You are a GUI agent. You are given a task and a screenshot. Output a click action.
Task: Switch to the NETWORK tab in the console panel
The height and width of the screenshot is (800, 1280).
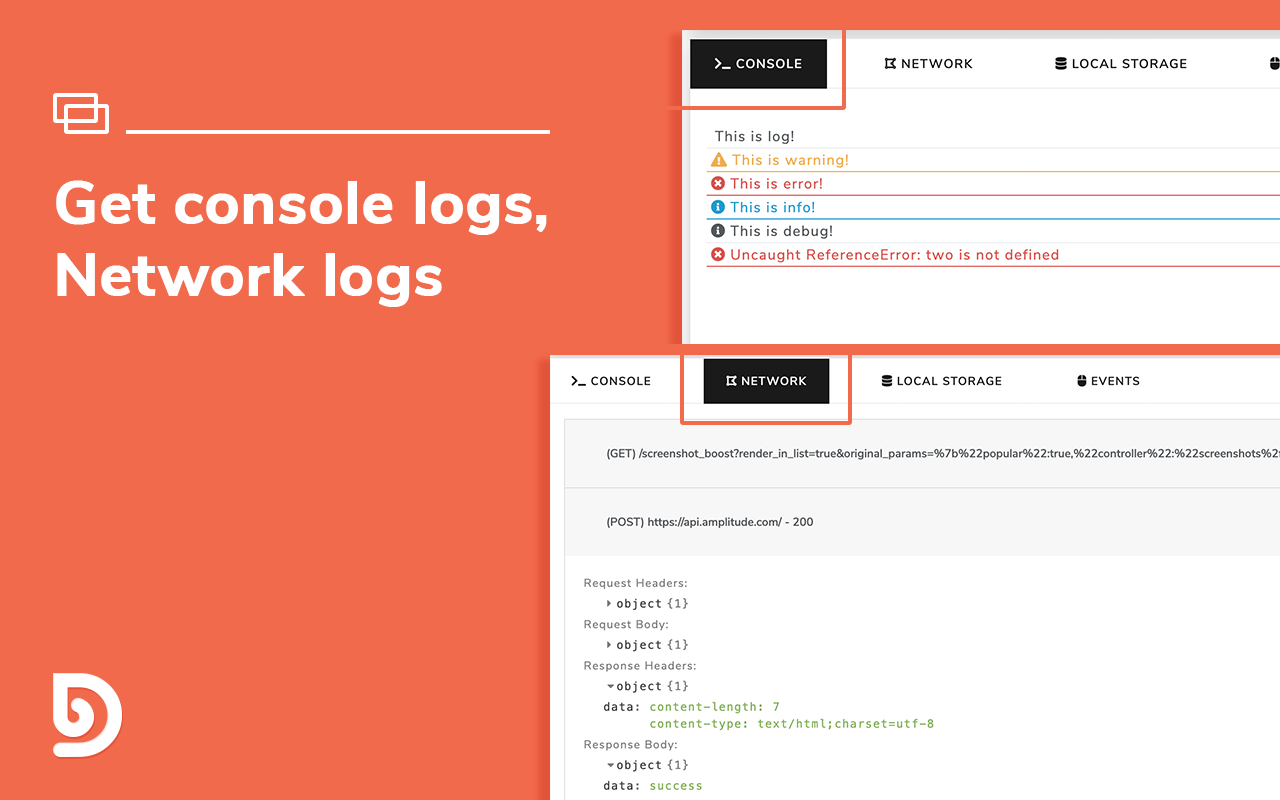click(x=929, y=64)
